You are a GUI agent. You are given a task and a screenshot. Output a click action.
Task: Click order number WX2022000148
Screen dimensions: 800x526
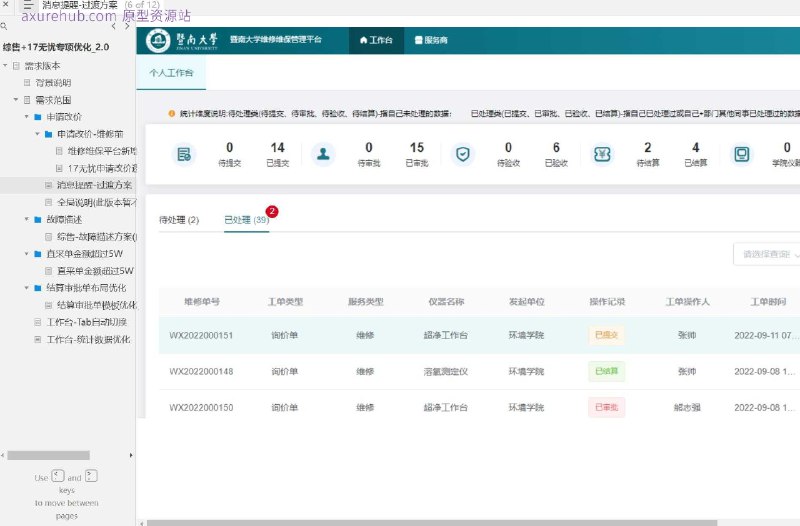201,371
